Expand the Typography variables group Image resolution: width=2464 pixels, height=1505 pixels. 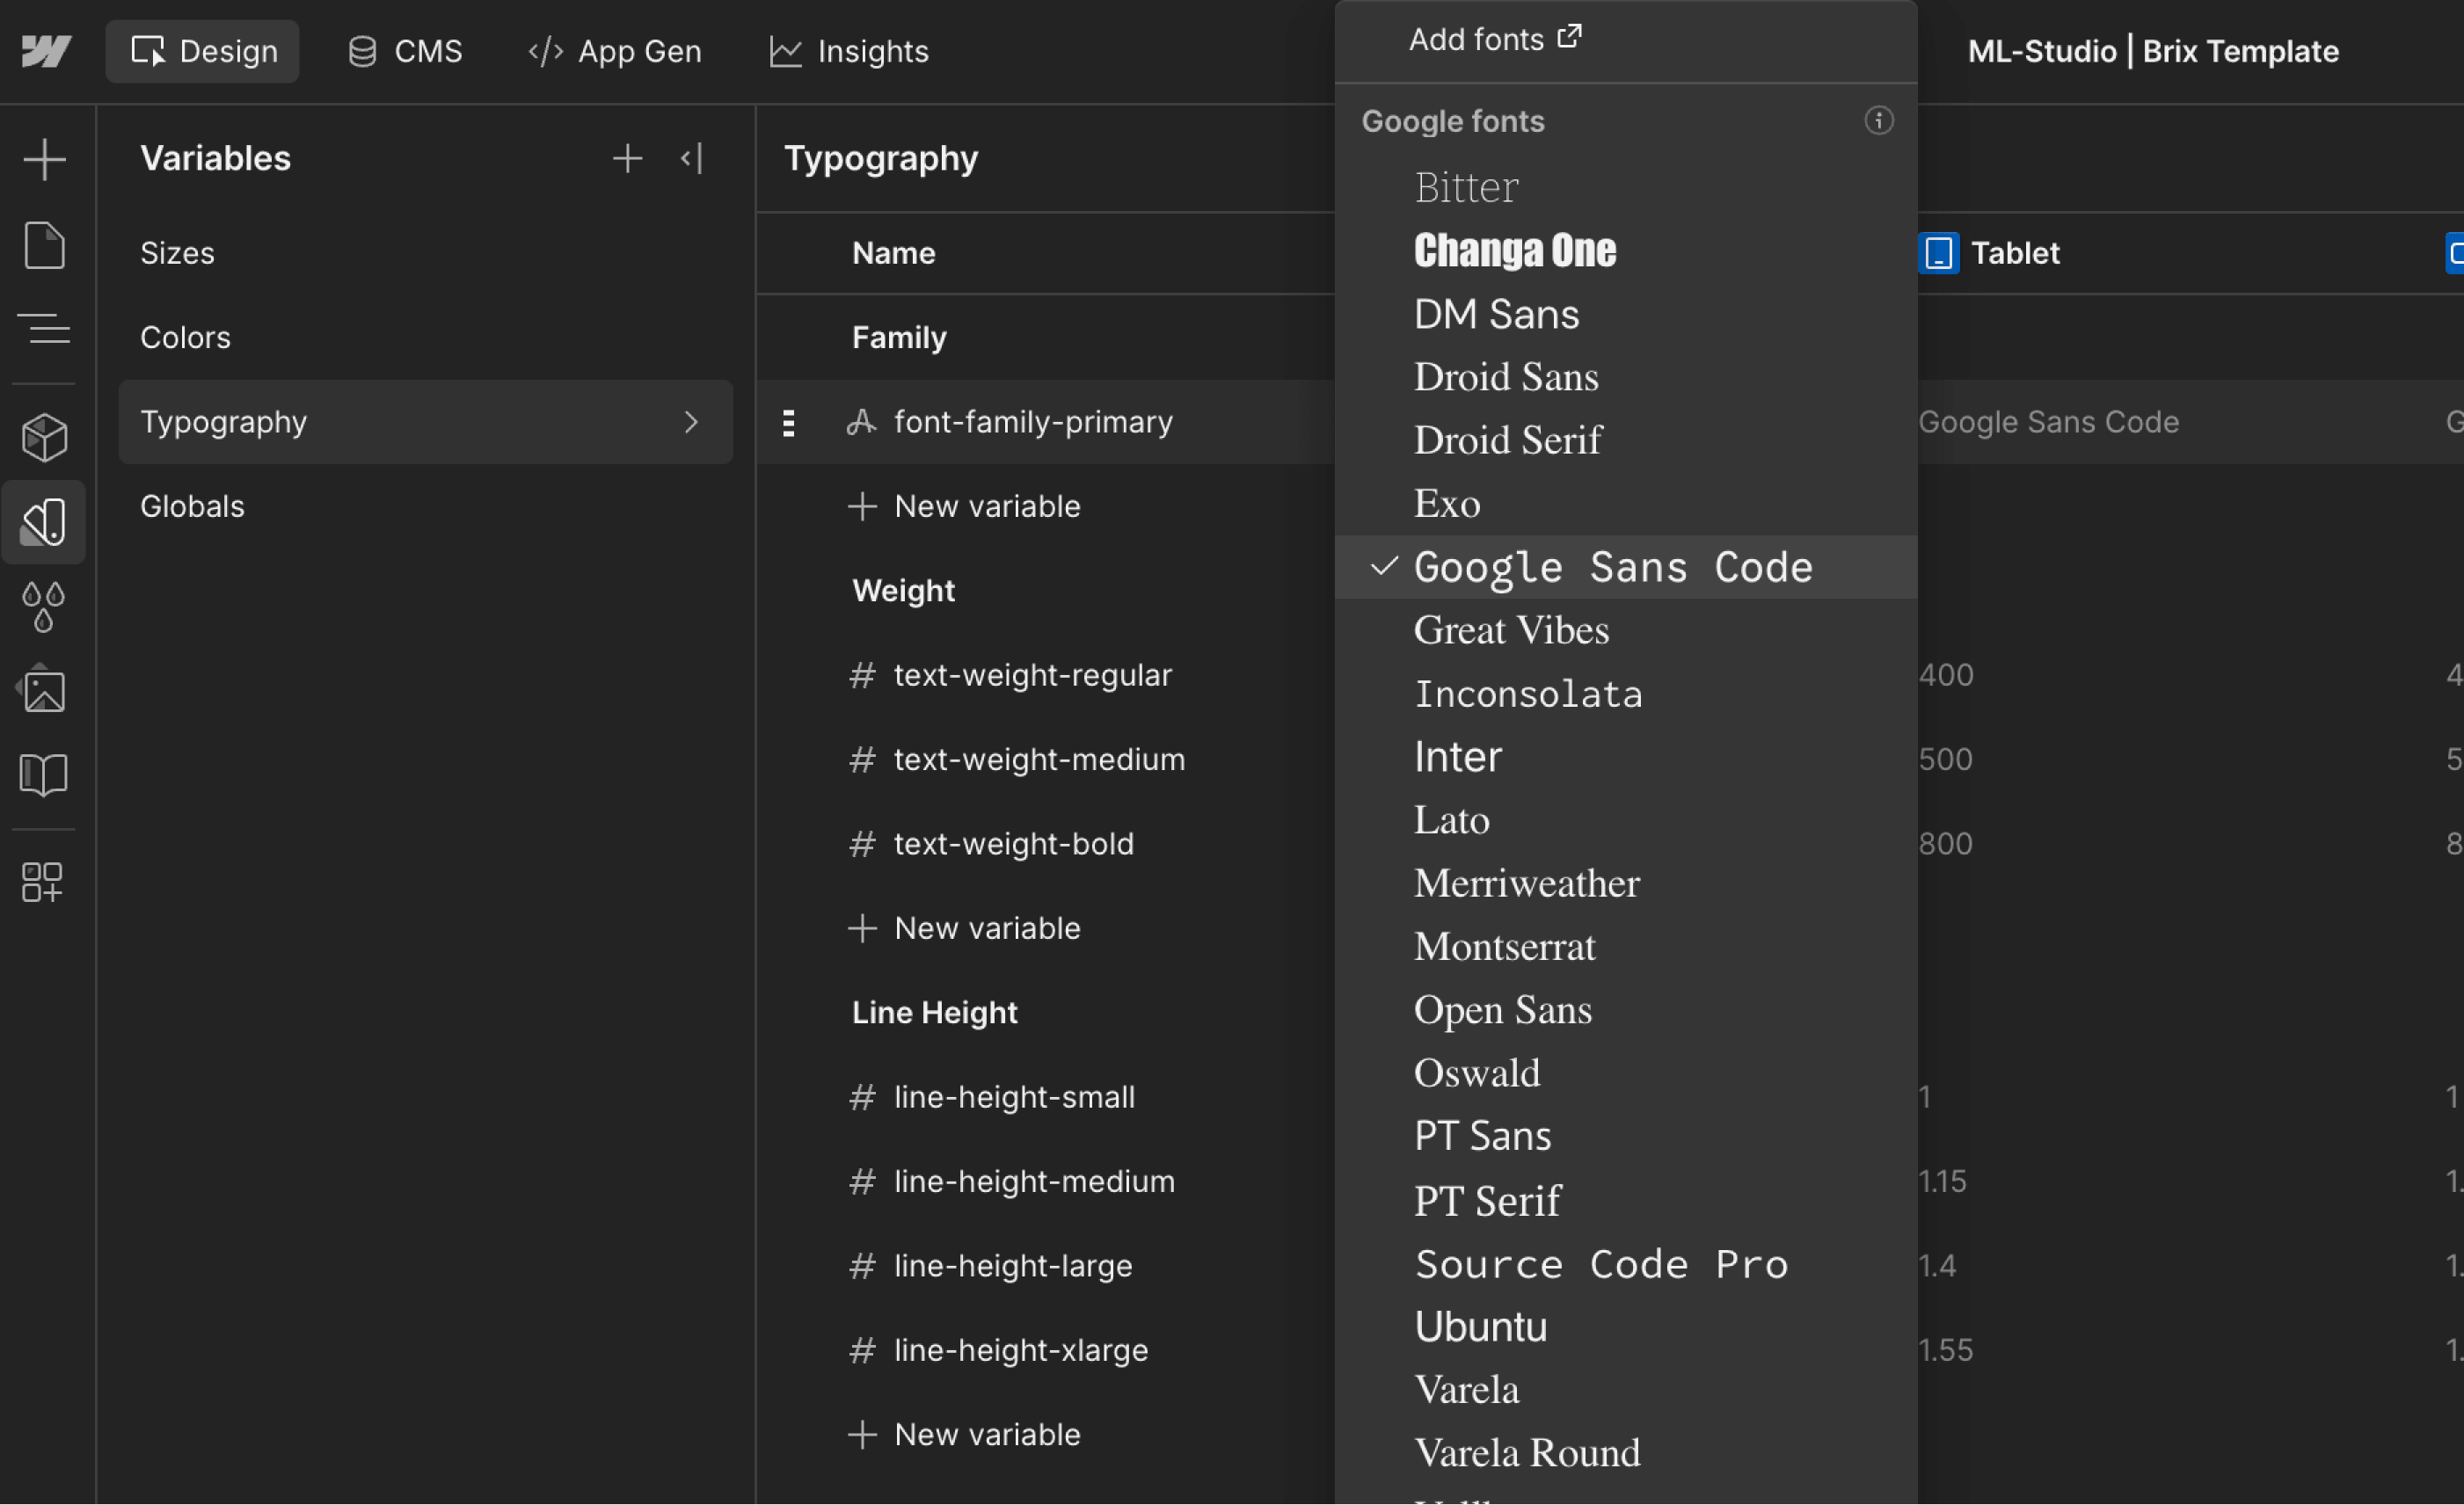(x=692, y=422)
